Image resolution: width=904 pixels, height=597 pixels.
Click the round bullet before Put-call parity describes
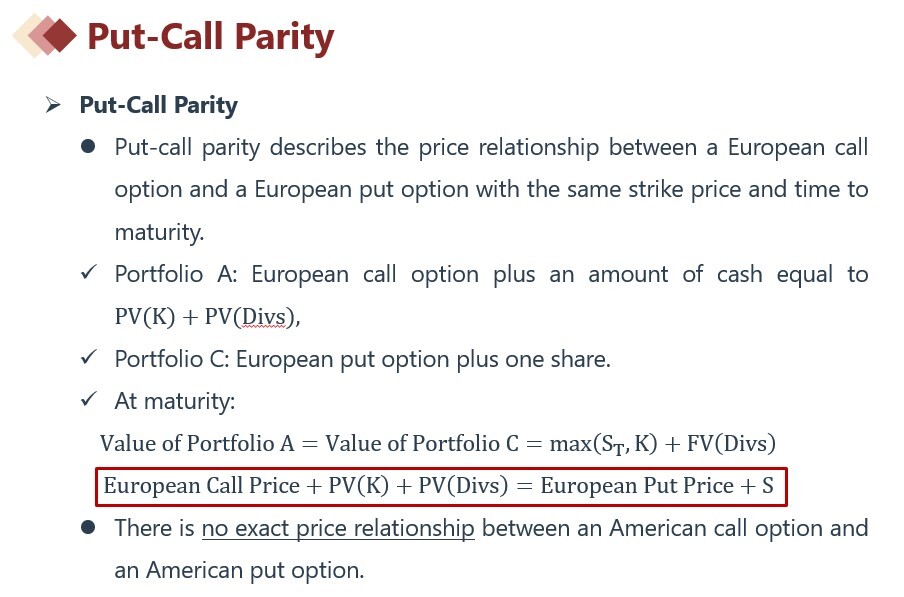(x=88, y=147)
